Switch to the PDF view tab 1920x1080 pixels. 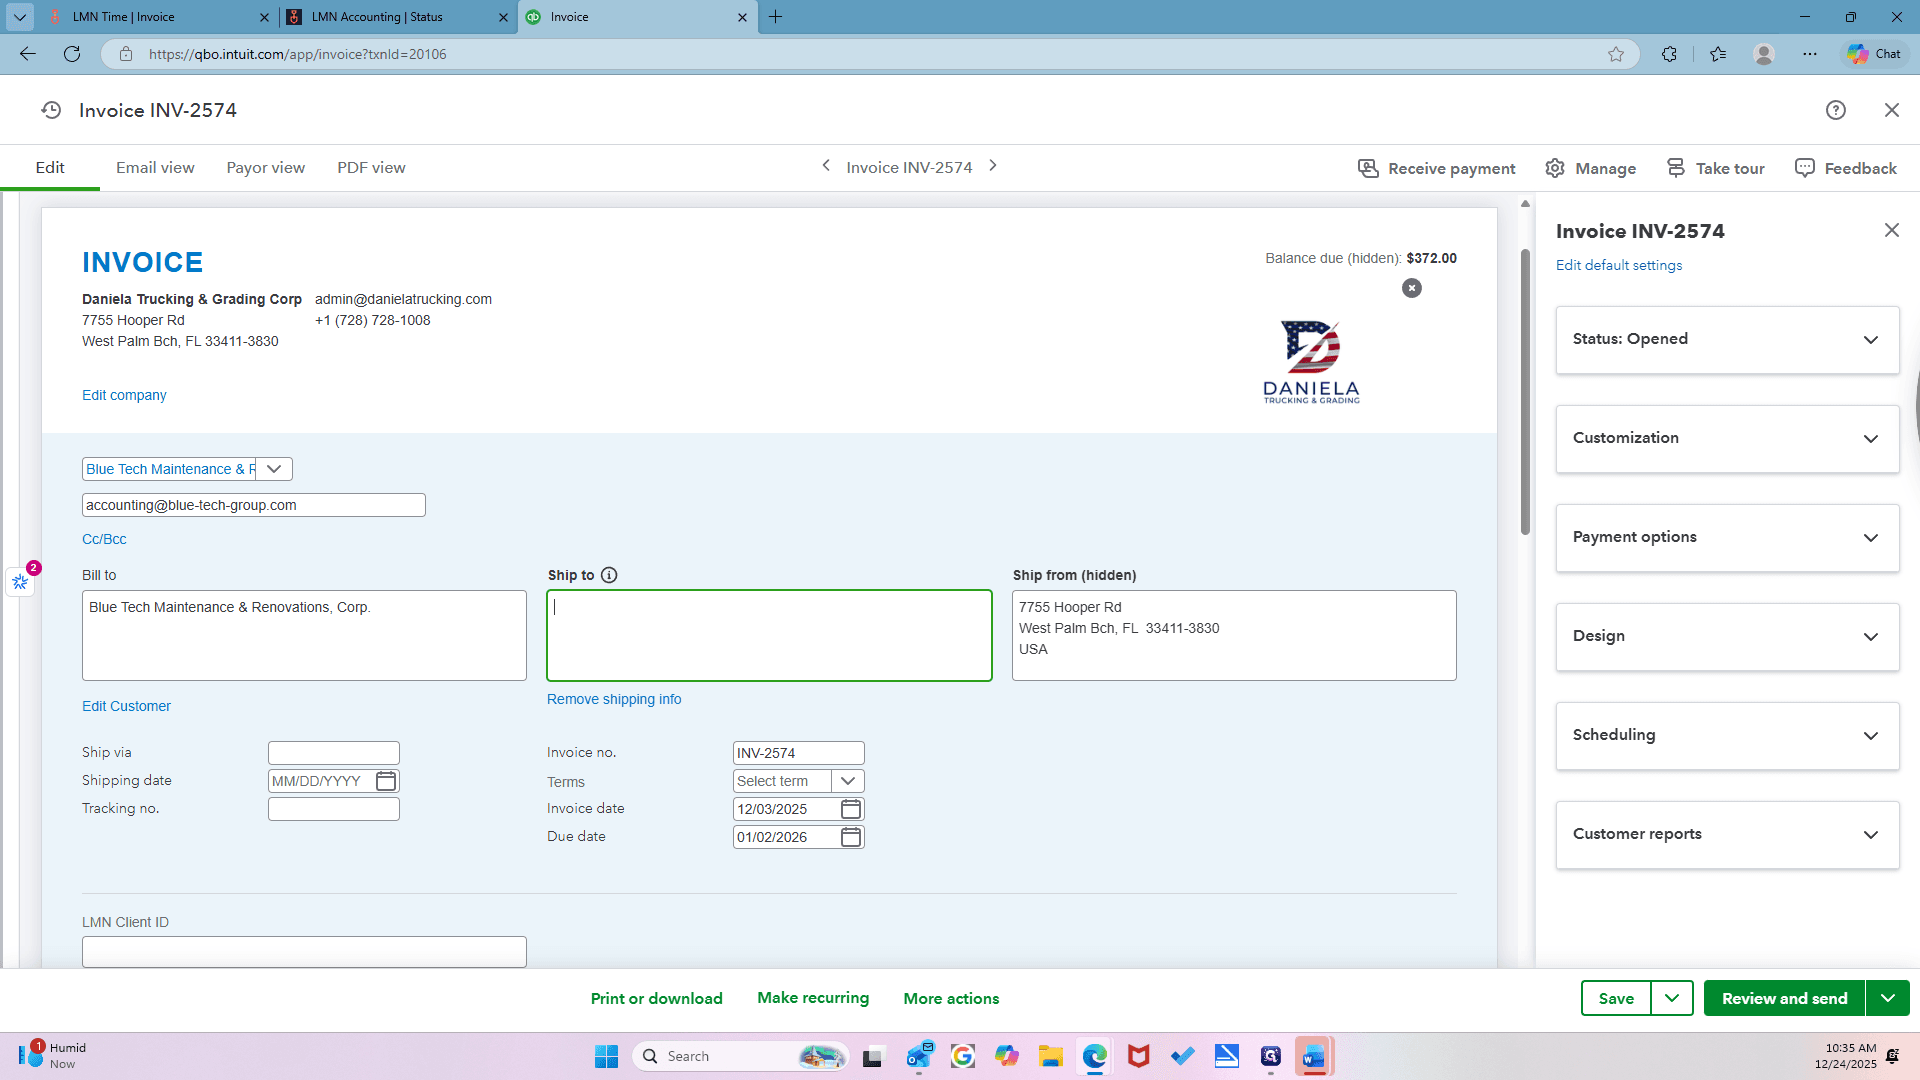pyautogui.click(x=371, y=168)
